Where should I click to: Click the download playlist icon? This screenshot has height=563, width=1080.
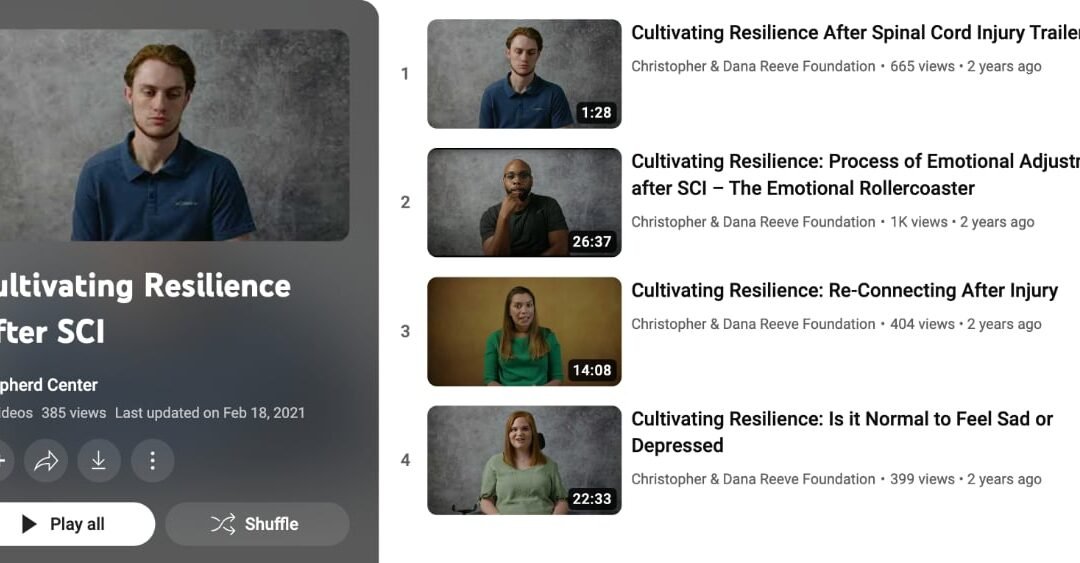[99, 460]
